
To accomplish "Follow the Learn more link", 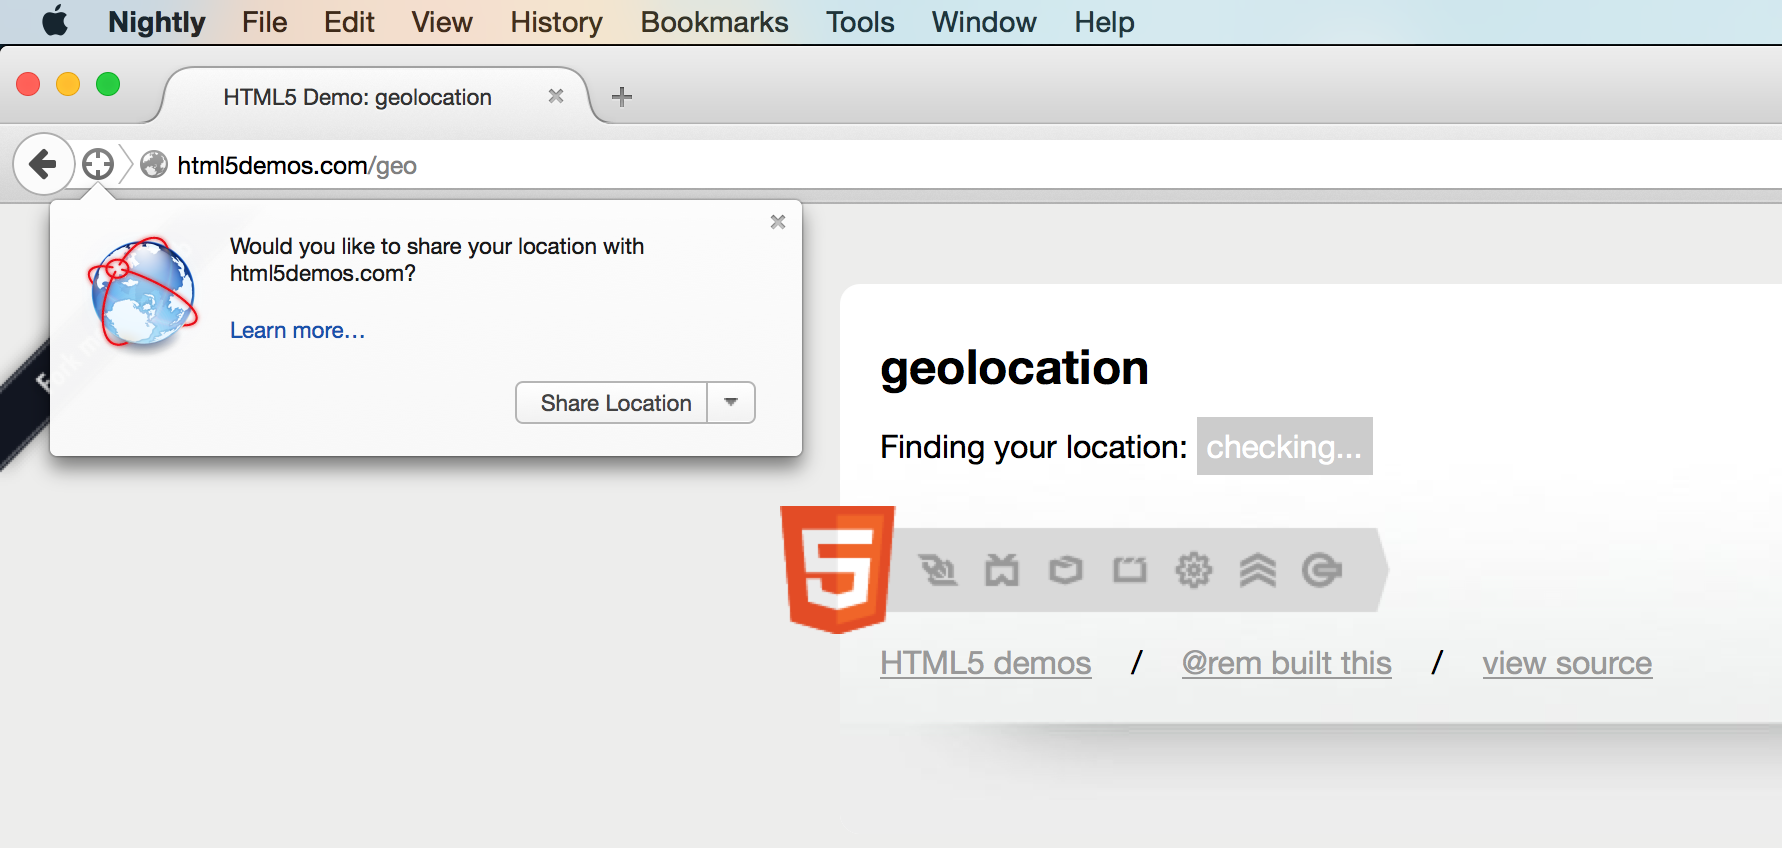I will 297,330.
